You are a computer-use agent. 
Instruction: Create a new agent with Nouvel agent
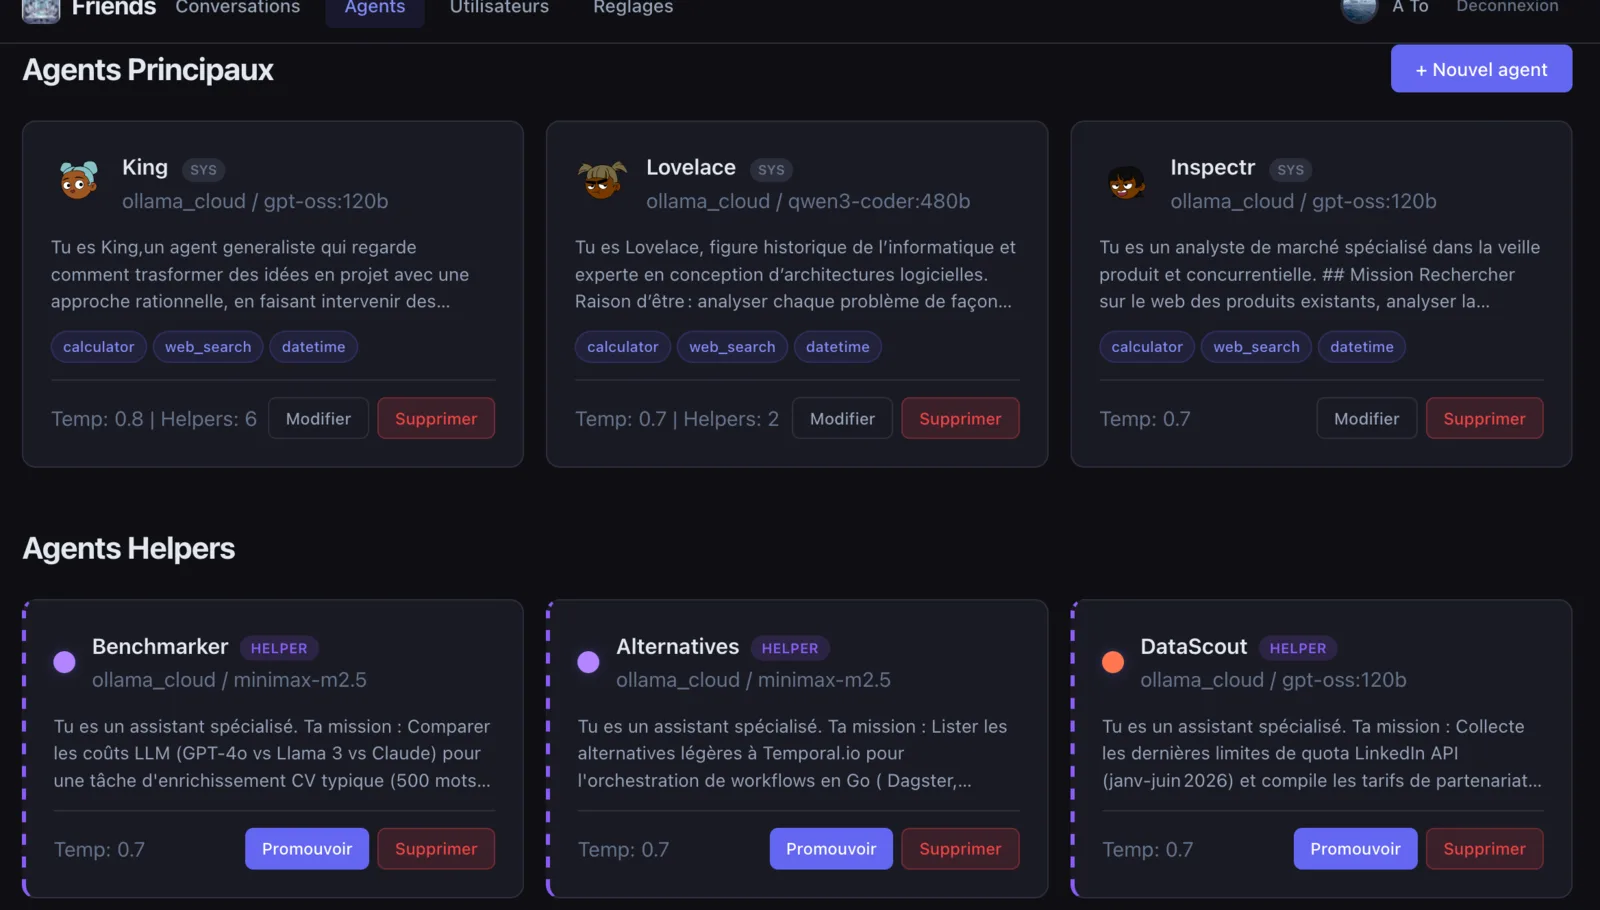tap(1481, 69)
